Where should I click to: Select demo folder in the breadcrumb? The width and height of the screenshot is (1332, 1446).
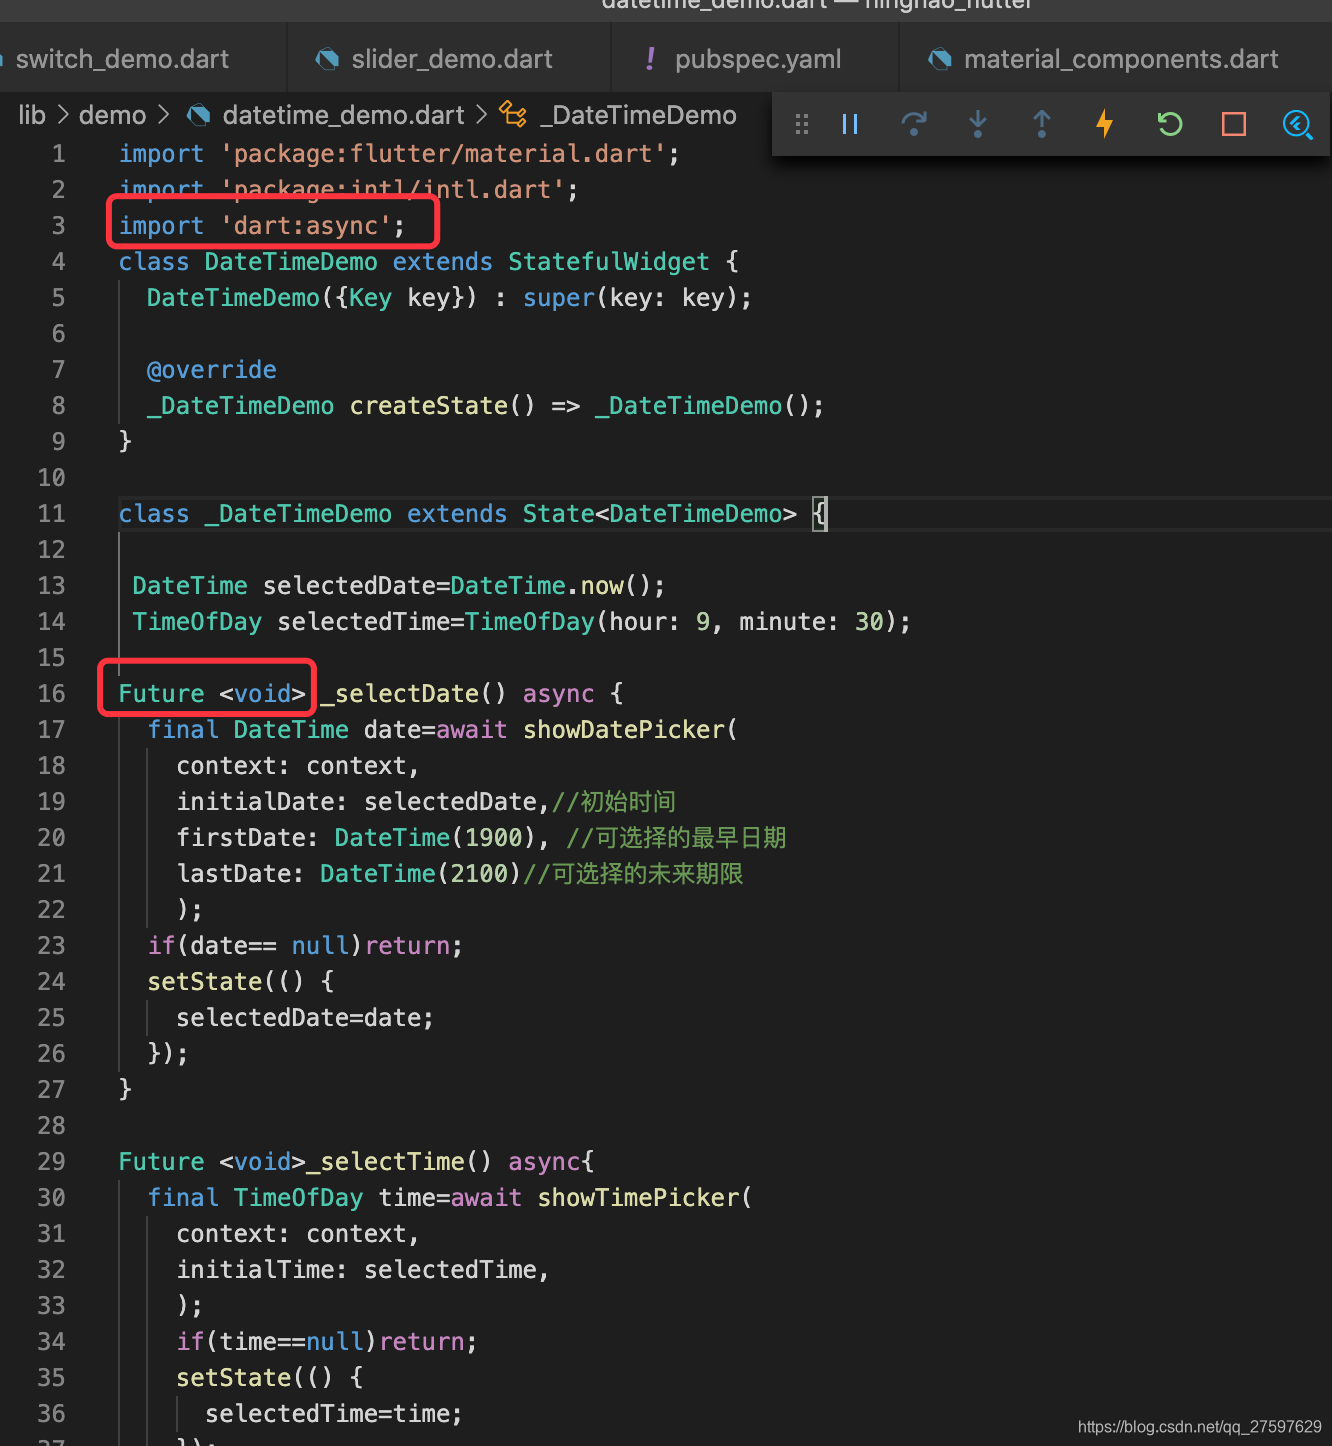click(113, 115)
